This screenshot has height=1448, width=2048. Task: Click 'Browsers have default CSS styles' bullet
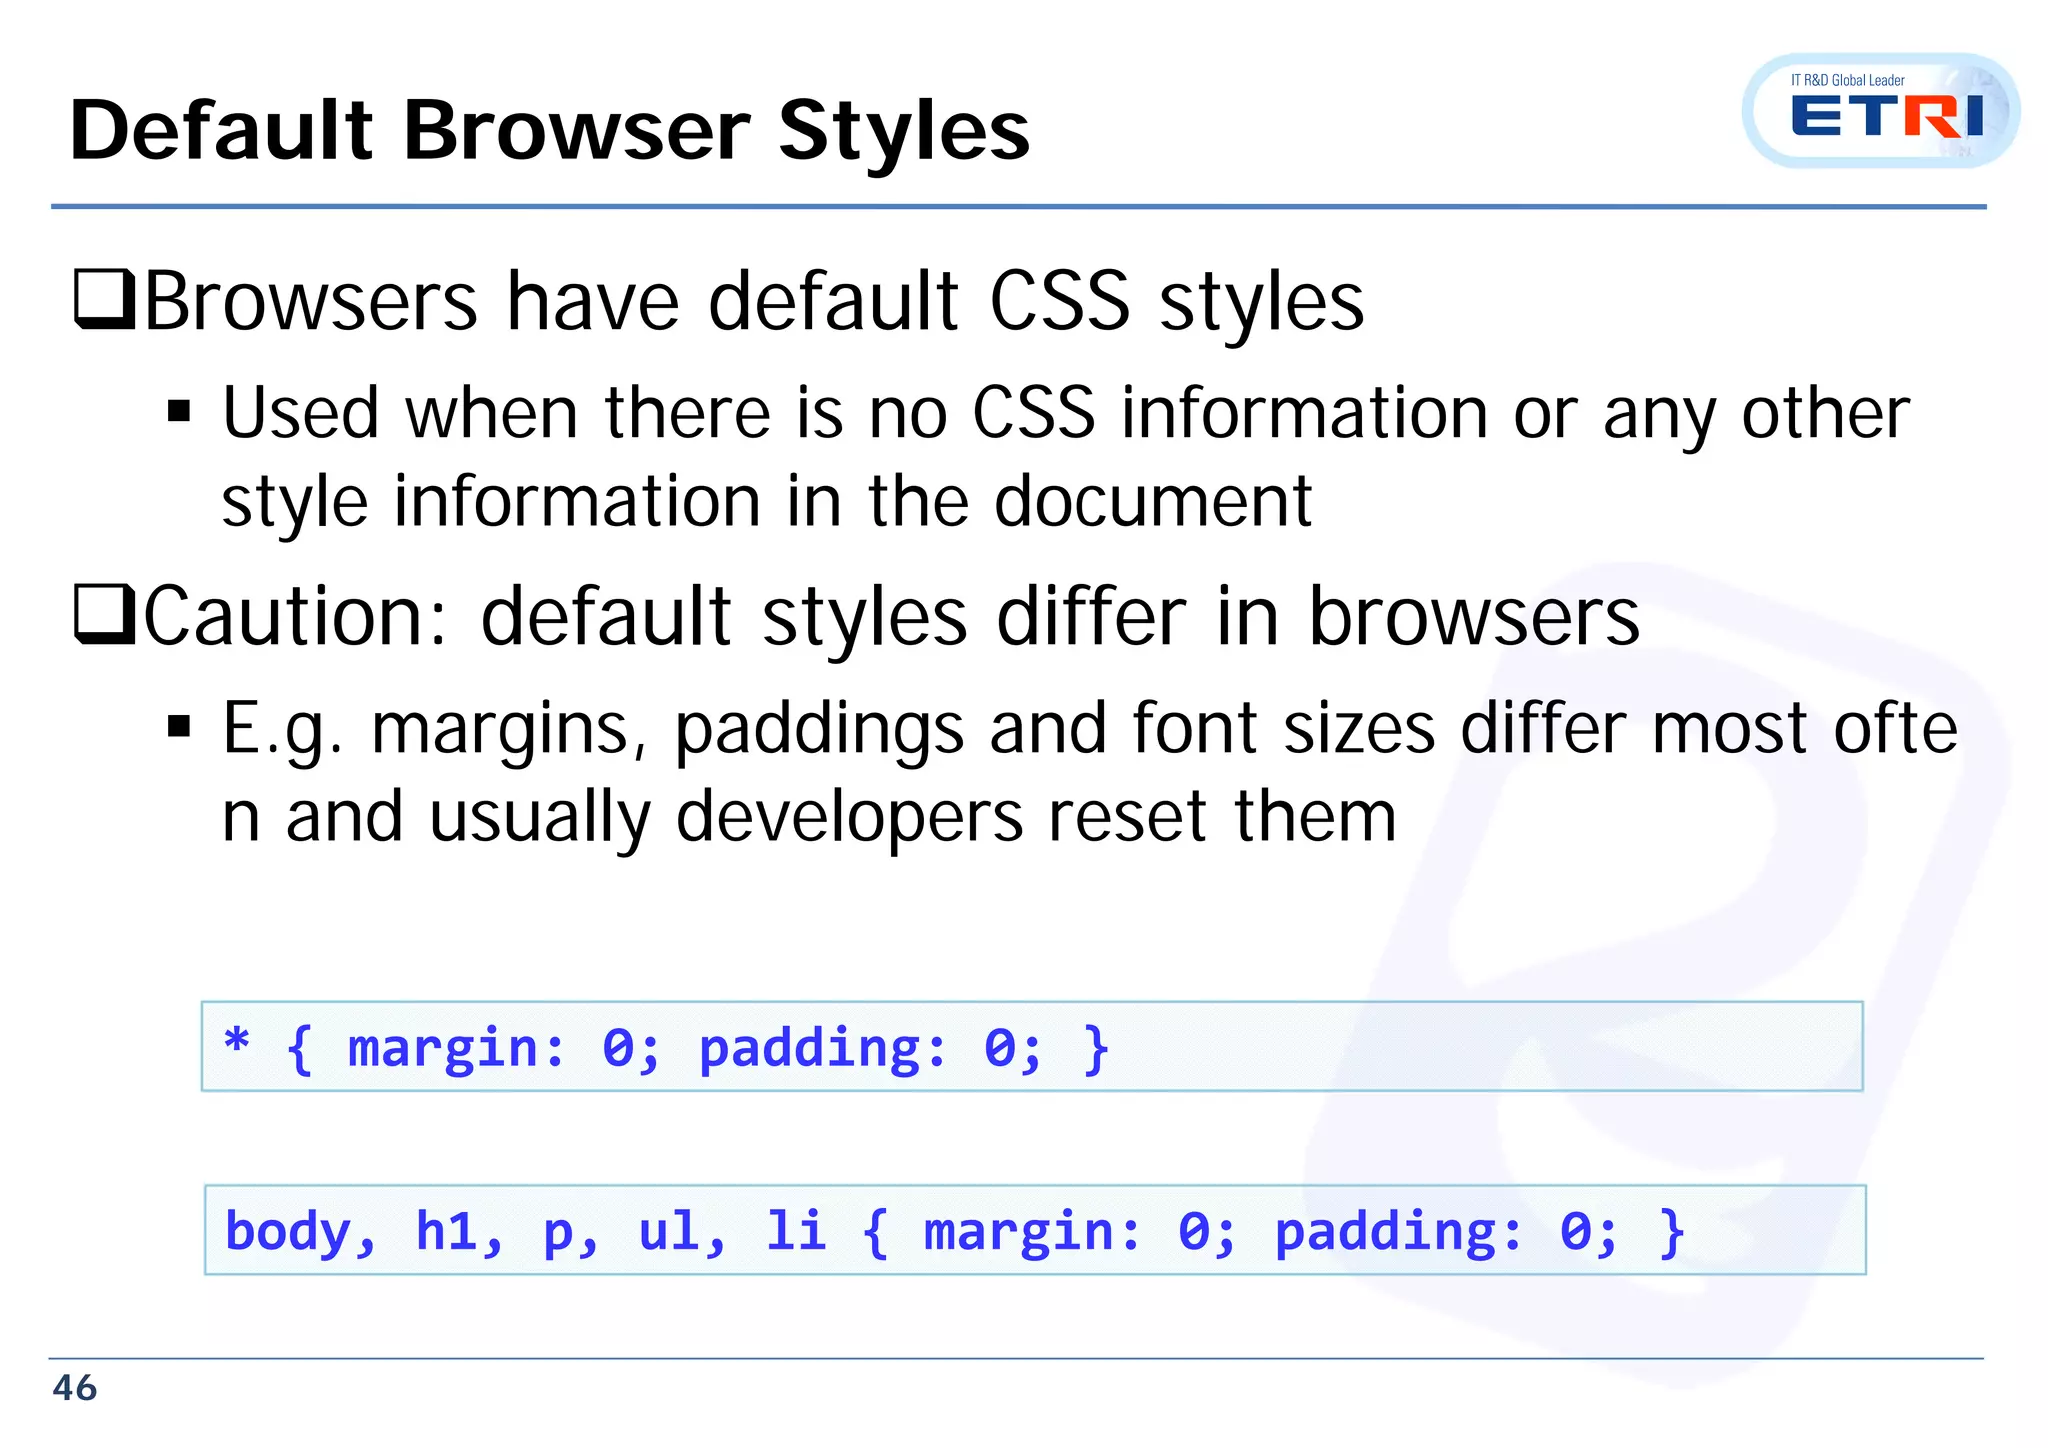(x=720, y=301)
